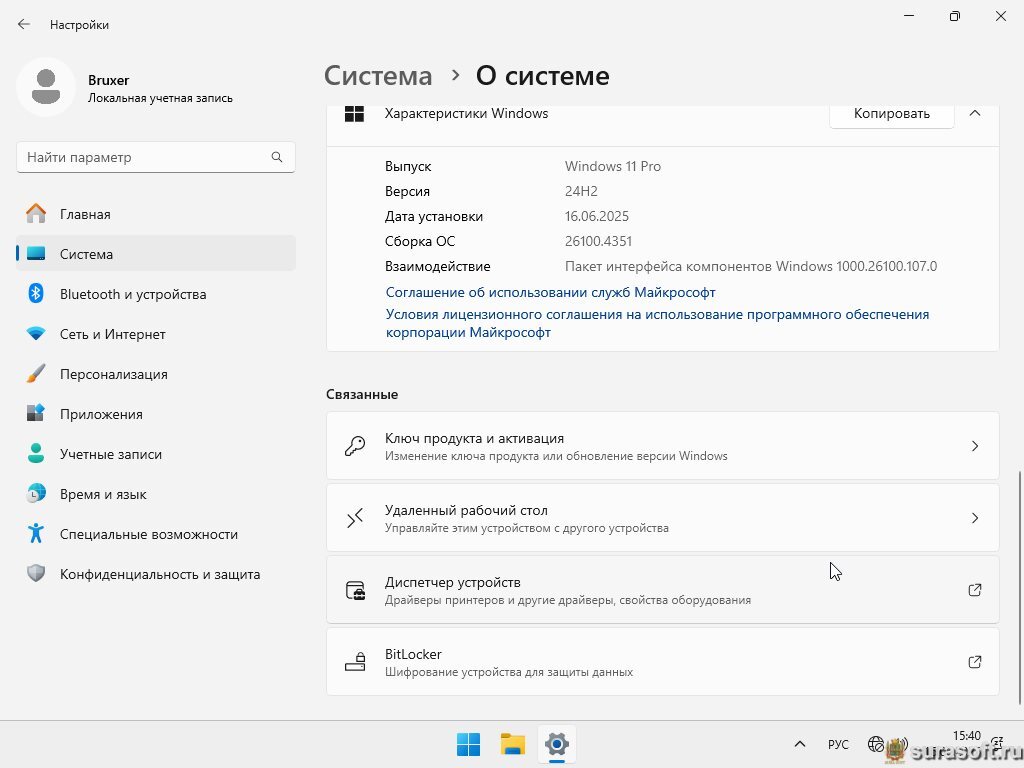Image resolution: width=1024 pixels, height=768 pixels.
Task: Open Время и язык section
Action: (155, 493)
